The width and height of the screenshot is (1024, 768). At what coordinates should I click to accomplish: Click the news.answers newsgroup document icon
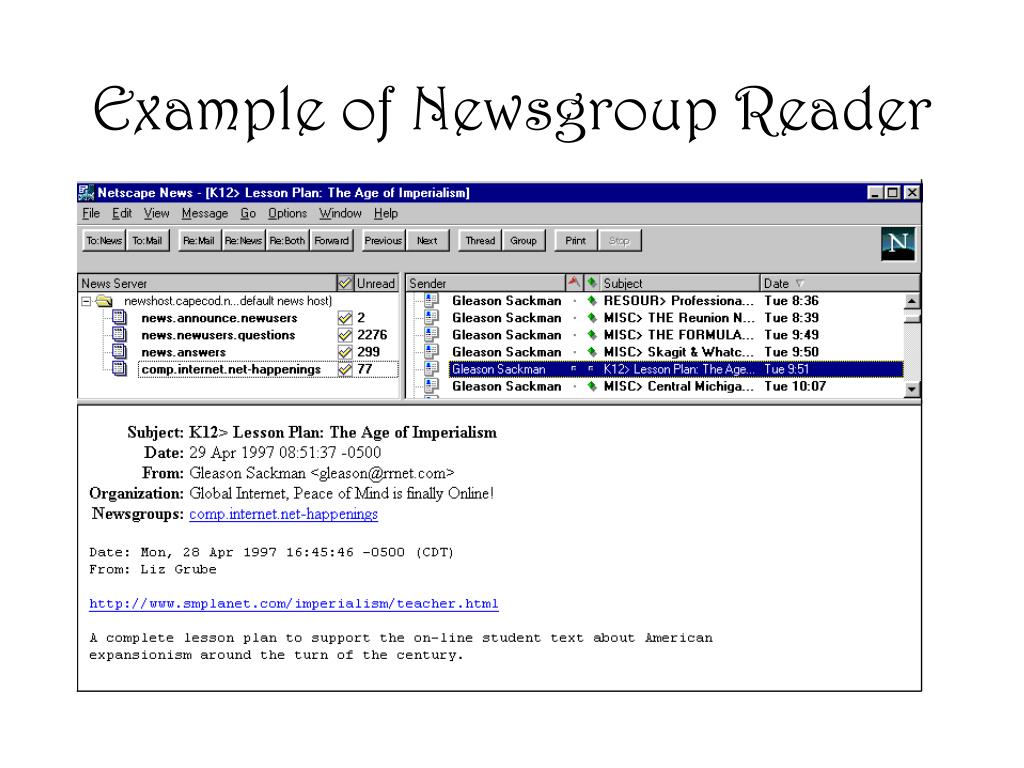pos(119,351)
